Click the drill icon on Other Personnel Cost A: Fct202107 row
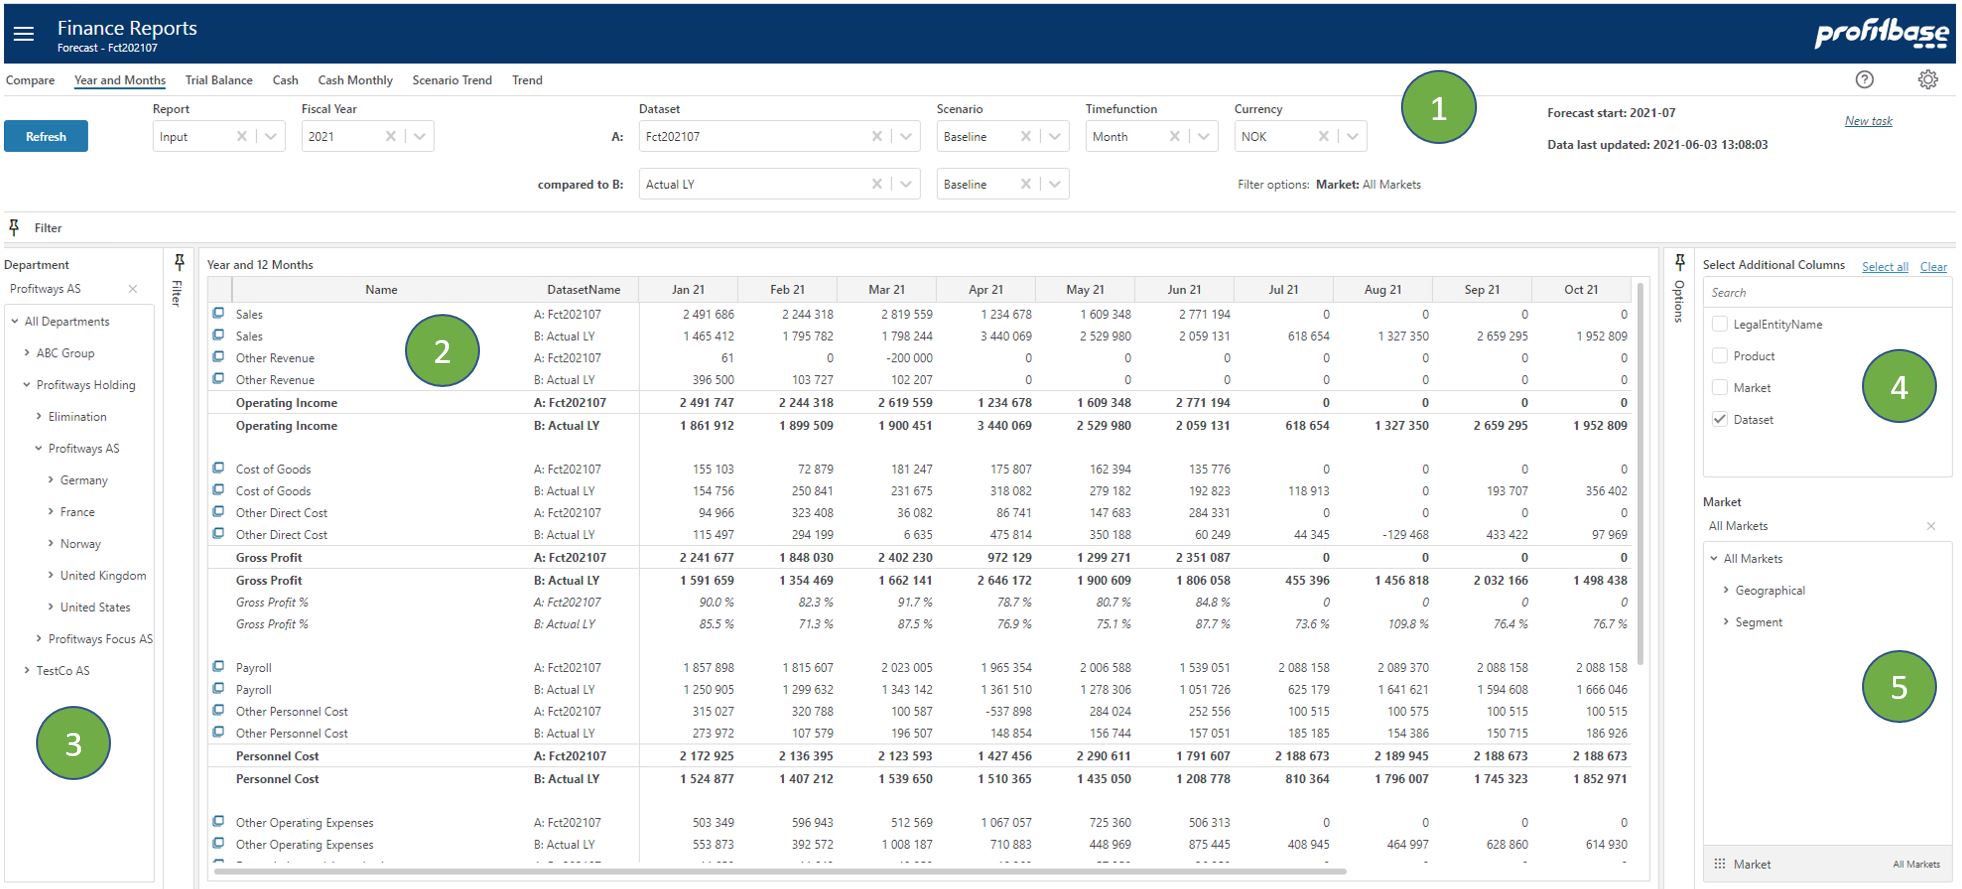This screenshot has height=889, width=1962. pos(218,710)
